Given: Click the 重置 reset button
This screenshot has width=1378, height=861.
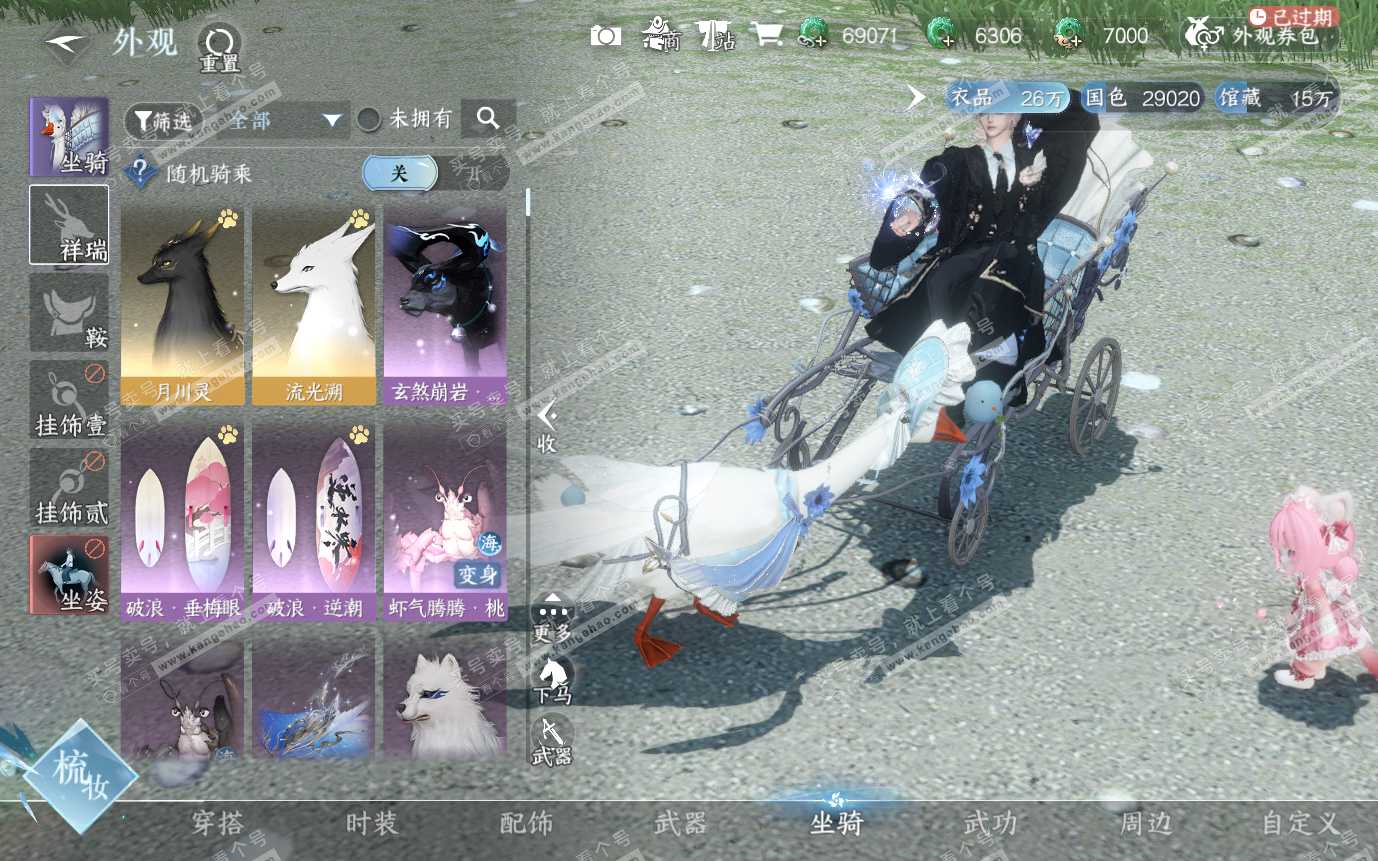Looking at the screenshot, I should (x=219, y=49).
